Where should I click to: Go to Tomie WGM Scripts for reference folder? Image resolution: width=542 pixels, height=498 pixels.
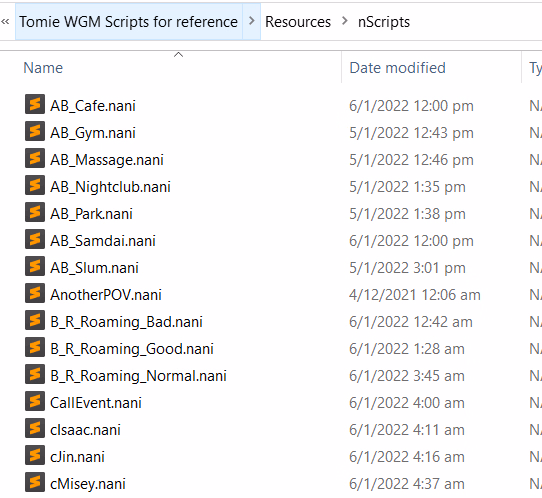pos(129,22)
